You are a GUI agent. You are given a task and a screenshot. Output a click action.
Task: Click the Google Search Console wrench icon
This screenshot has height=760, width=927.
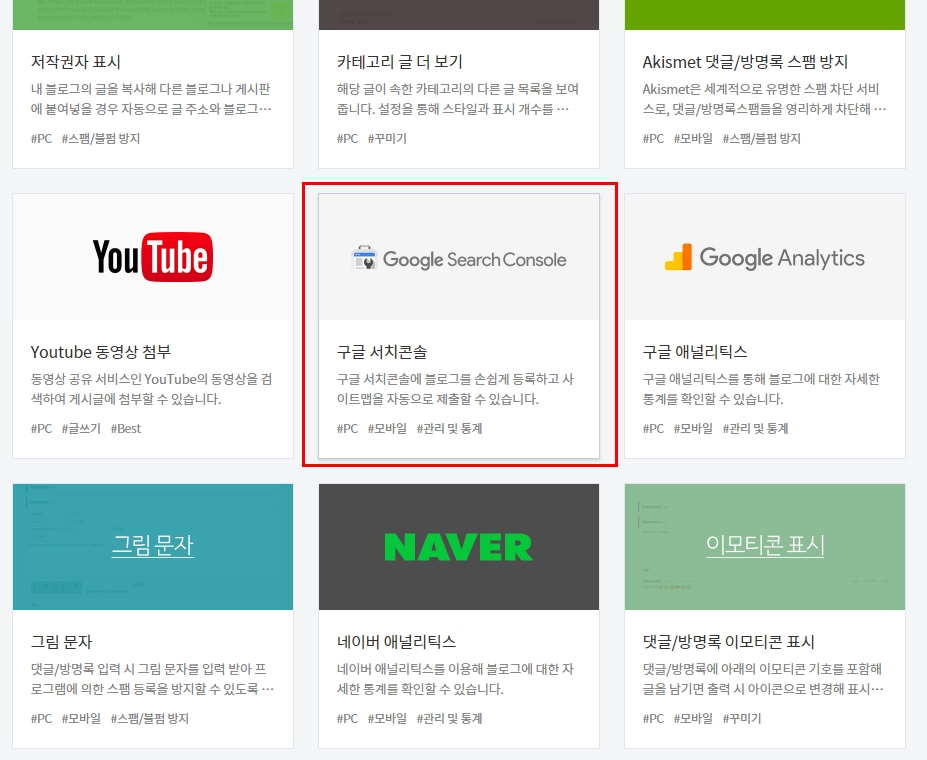(x=364, y=258)
